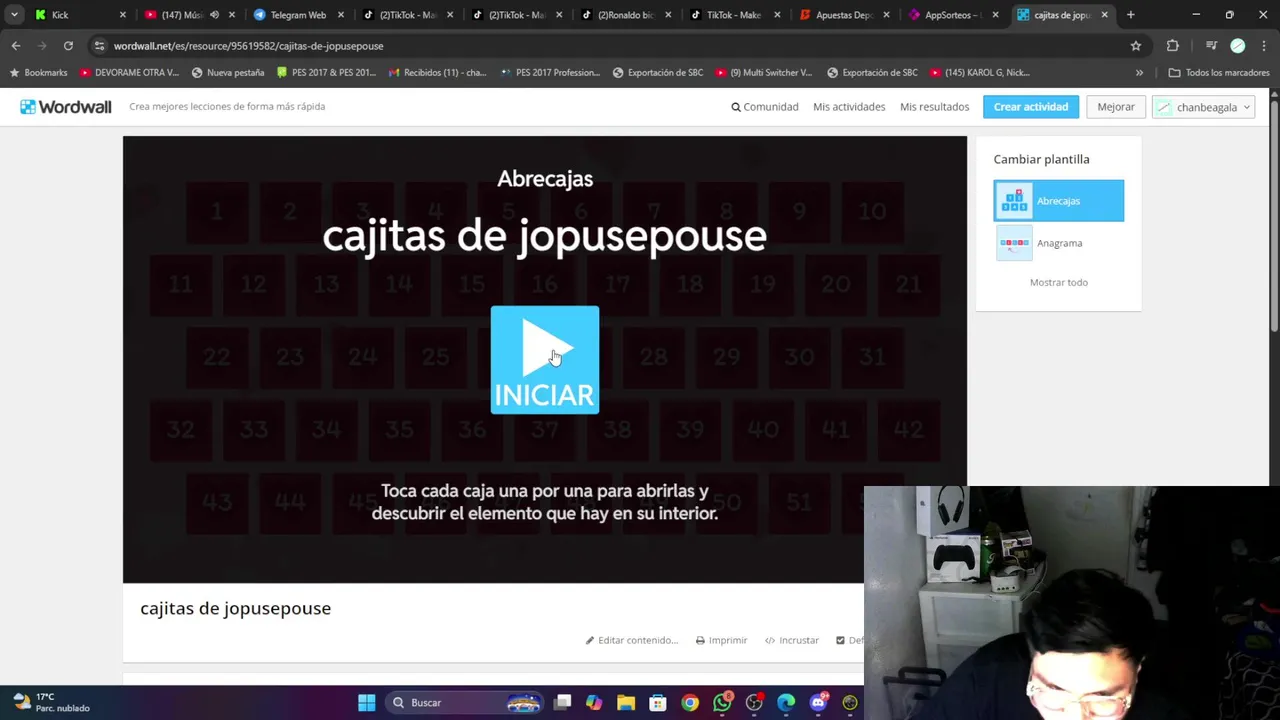Mute the audio-playing YouTube tab speaker icon
Screen dimensions: 1280x720
tap(214, 15)
